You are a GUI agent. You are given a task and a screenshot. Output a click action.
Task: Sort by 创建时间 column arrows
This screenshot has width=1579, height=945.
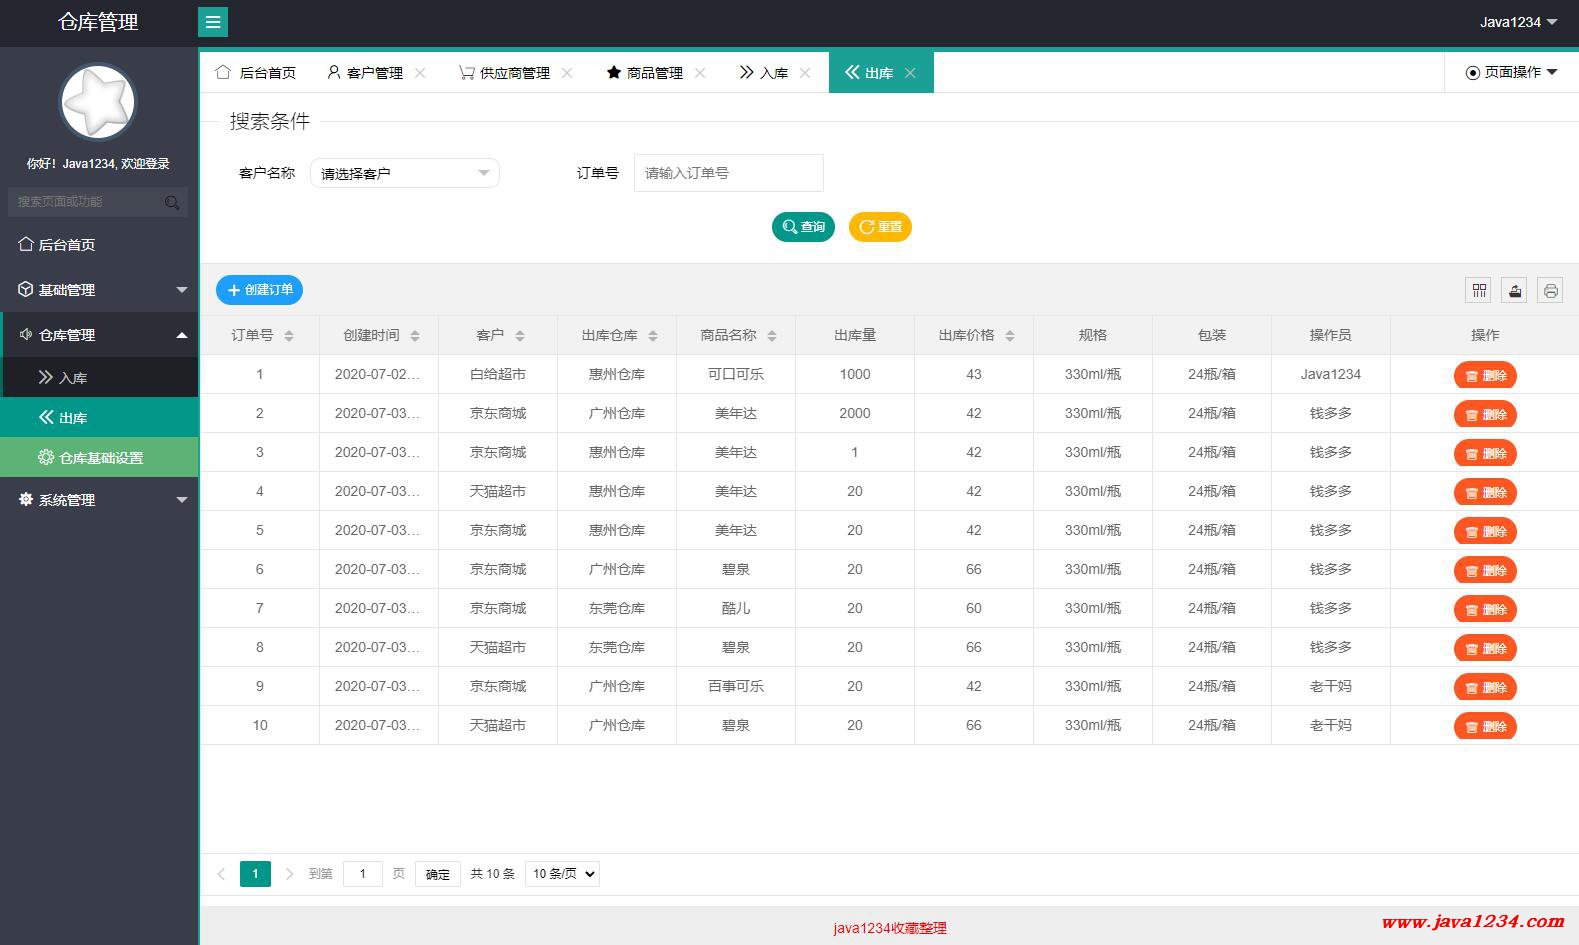coord(415,336)
